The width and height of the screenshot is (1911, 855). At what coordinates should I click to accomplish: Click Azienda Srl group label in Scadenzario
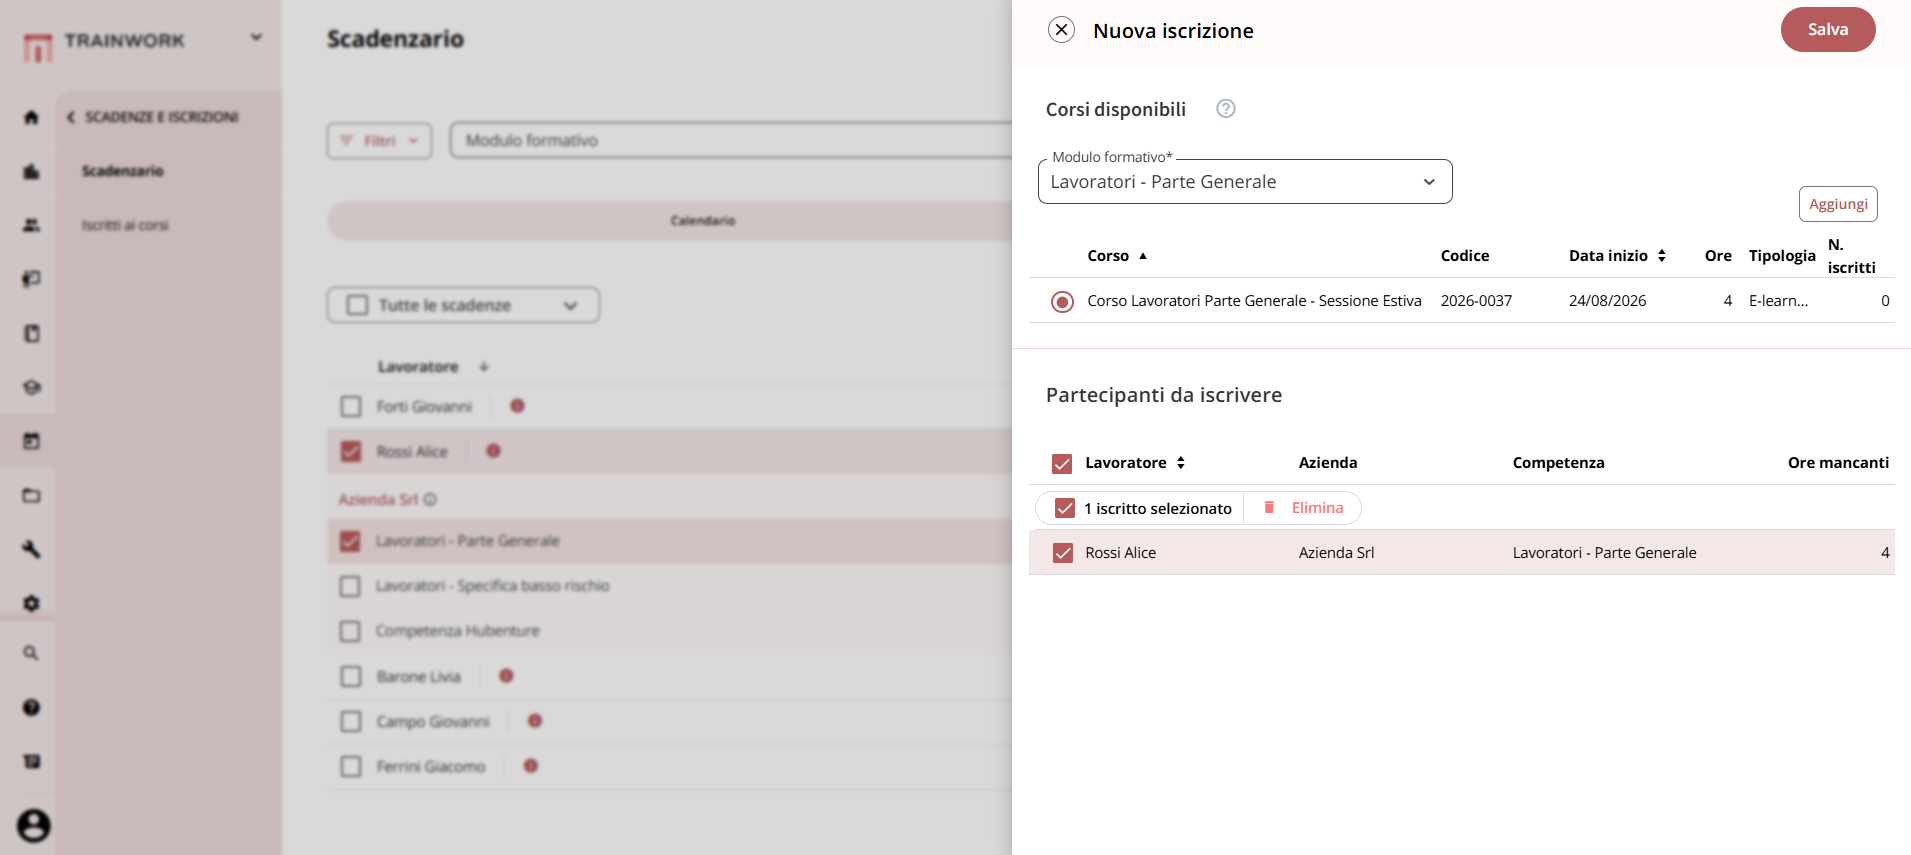click(378, 499)
